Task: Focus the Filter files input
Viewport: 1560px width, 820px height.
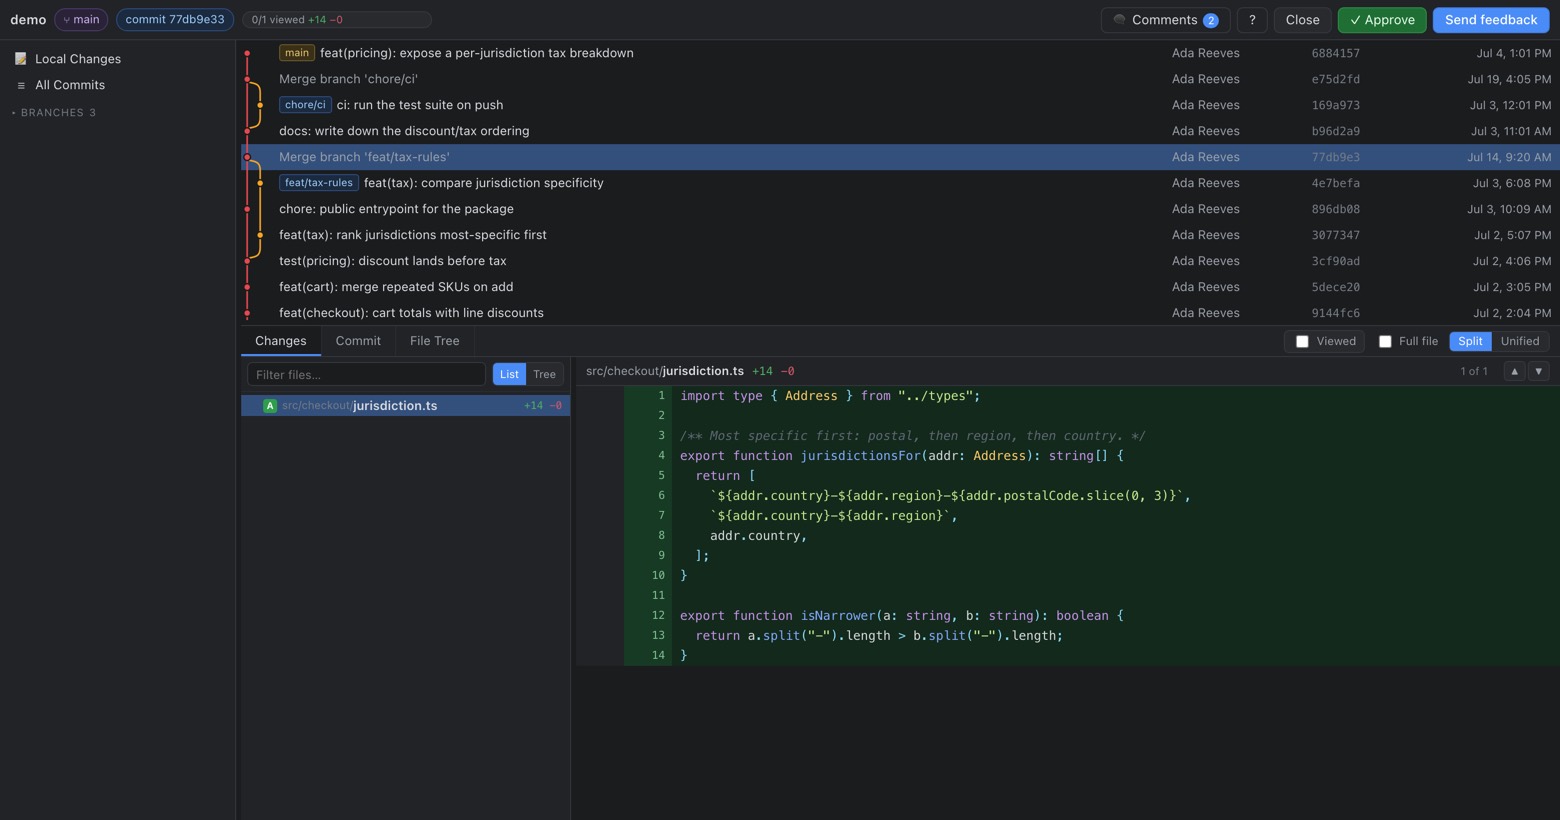Action: click(366, 374)
